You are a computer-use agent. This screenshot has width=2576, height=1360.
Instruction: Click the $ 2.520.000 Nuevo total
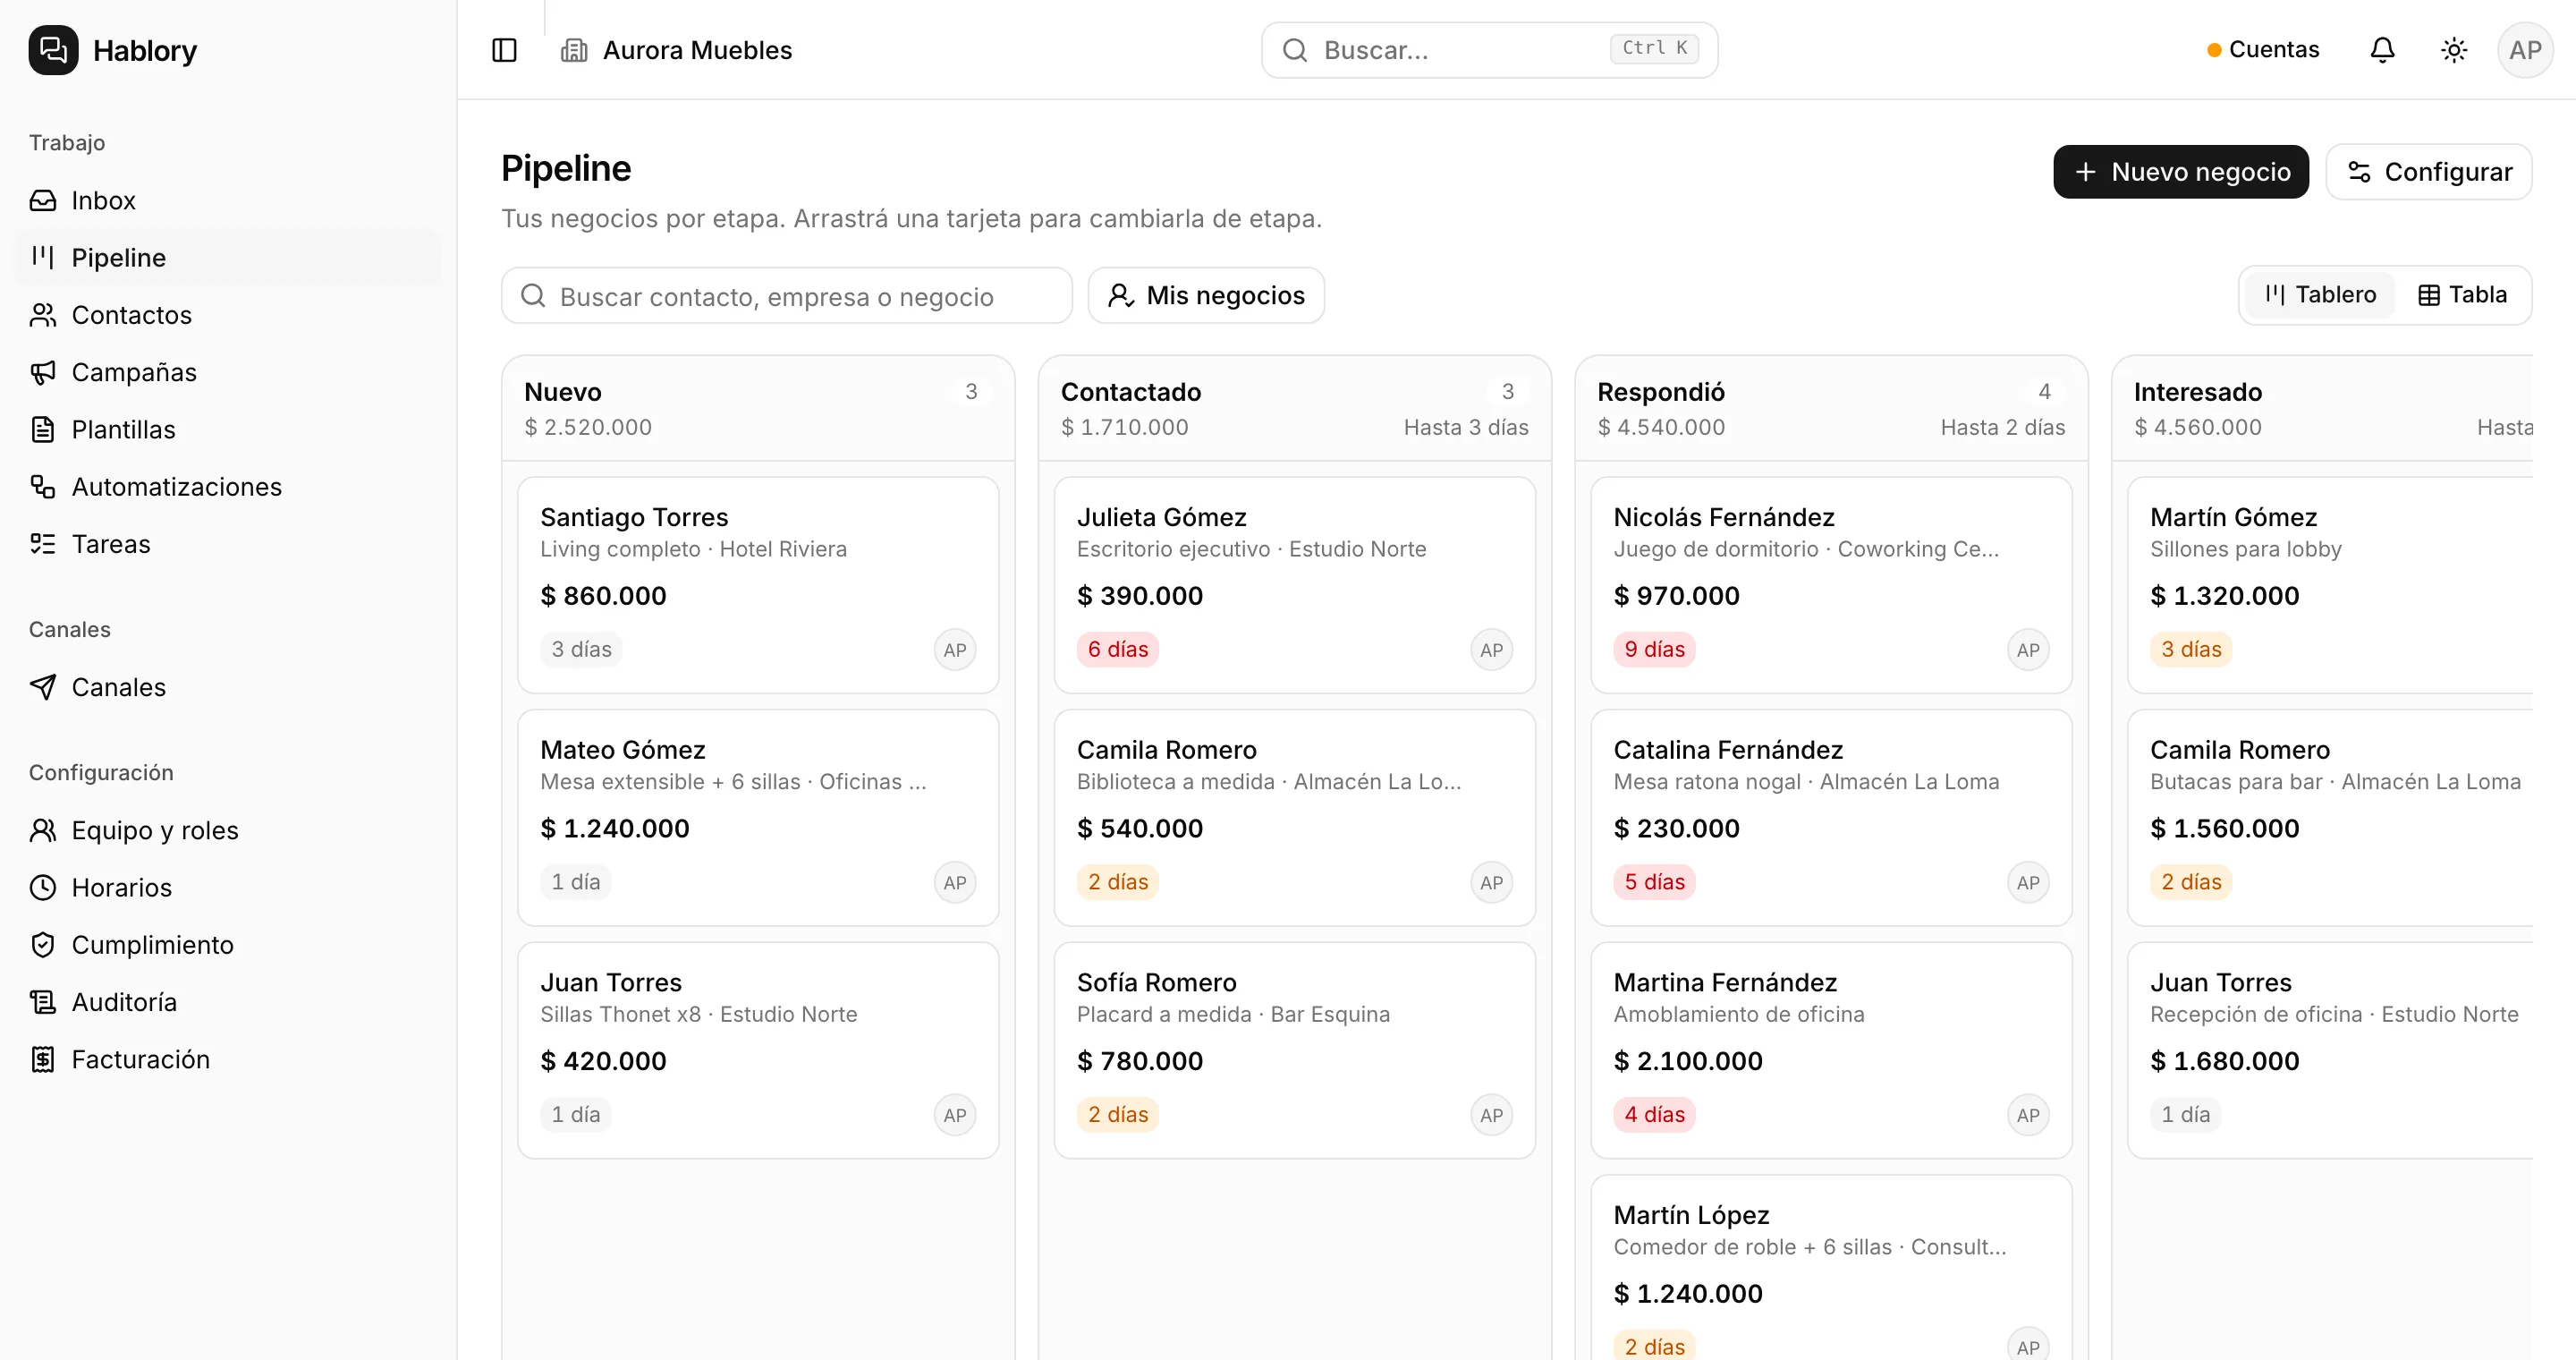click(x=588, y=428)
